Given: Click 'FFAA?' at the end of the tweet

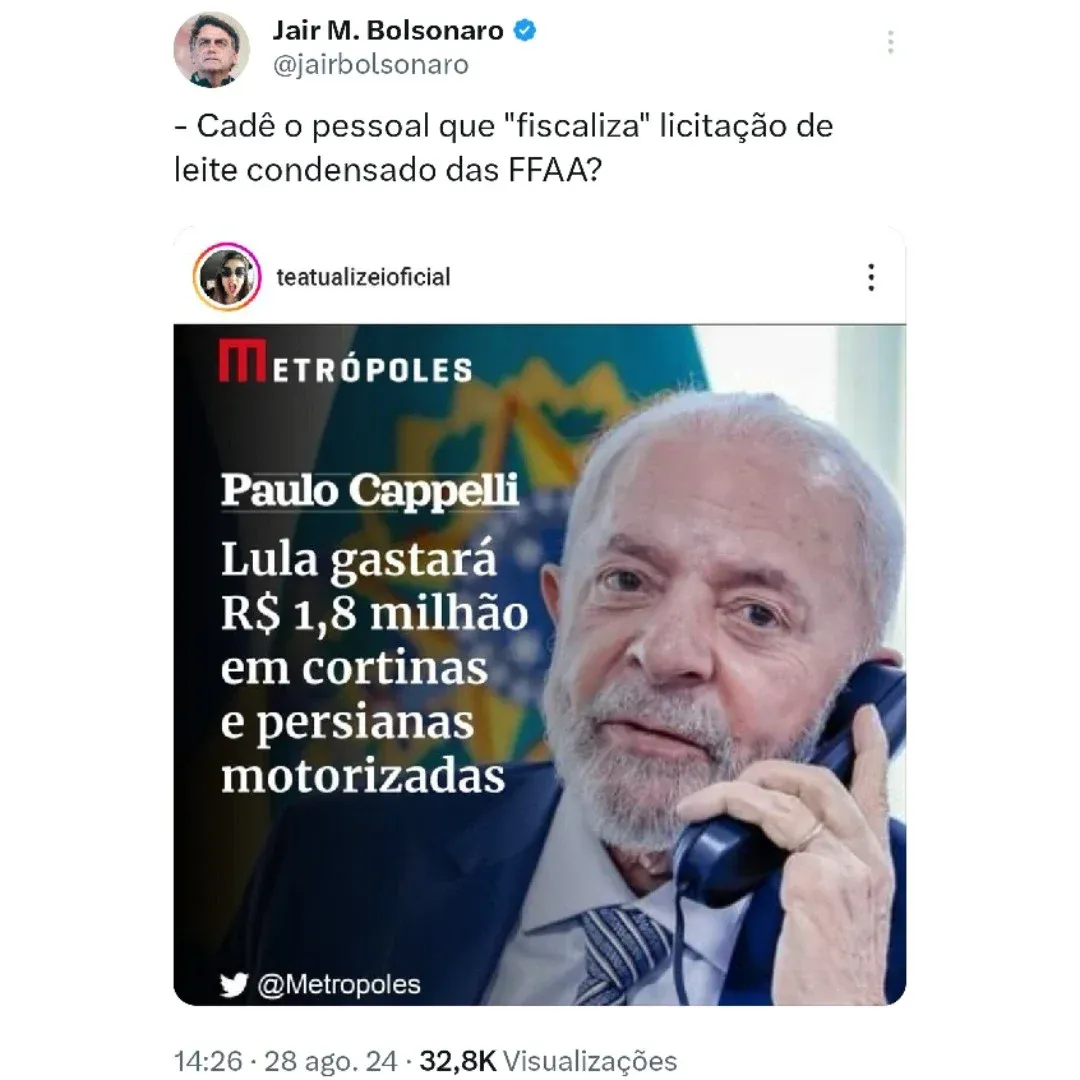Looking at the screenshot, I should (556, 170).
